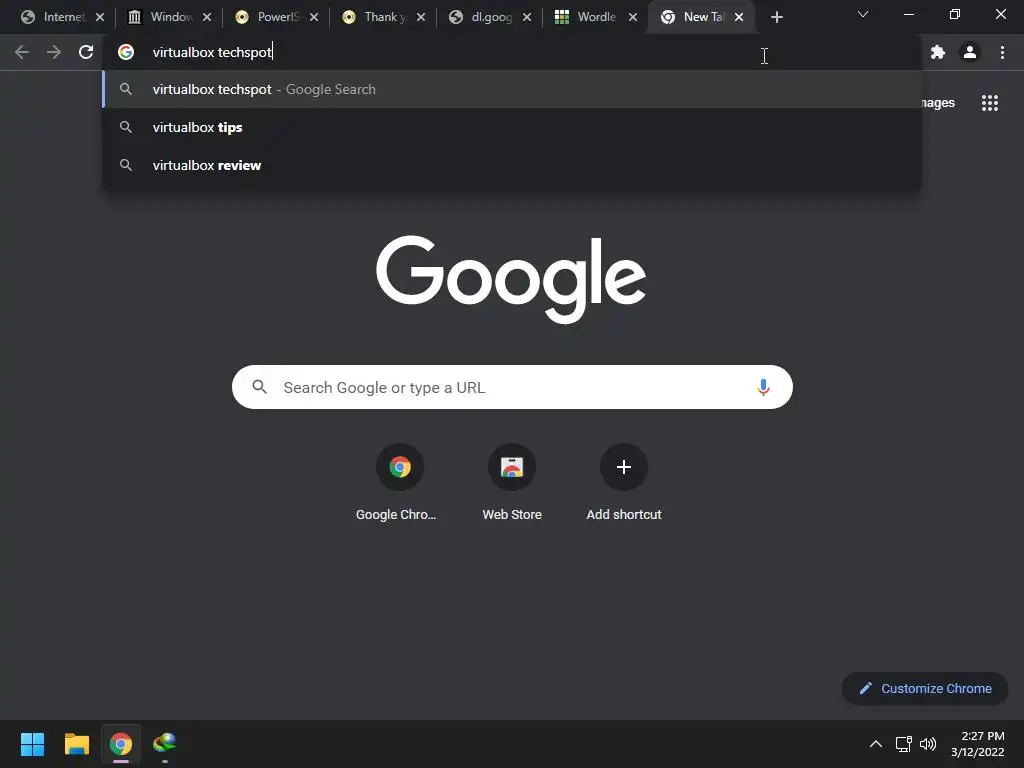The height and width of the screenshot is (768, 1024).
Task: Open the volume speaker tray icon
Action: (927, 744)
